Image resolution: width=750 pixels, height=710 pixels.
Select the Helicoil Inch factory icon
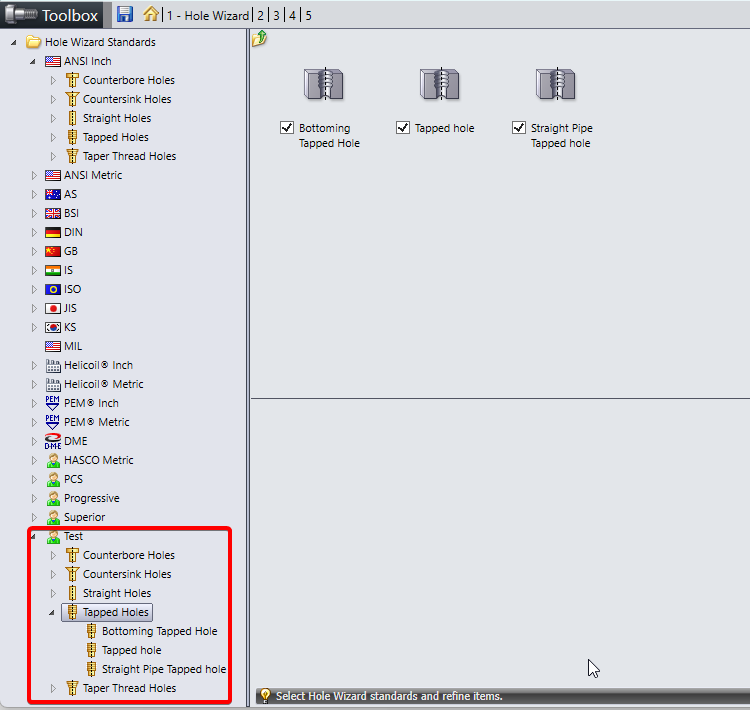tap(53, 366)
